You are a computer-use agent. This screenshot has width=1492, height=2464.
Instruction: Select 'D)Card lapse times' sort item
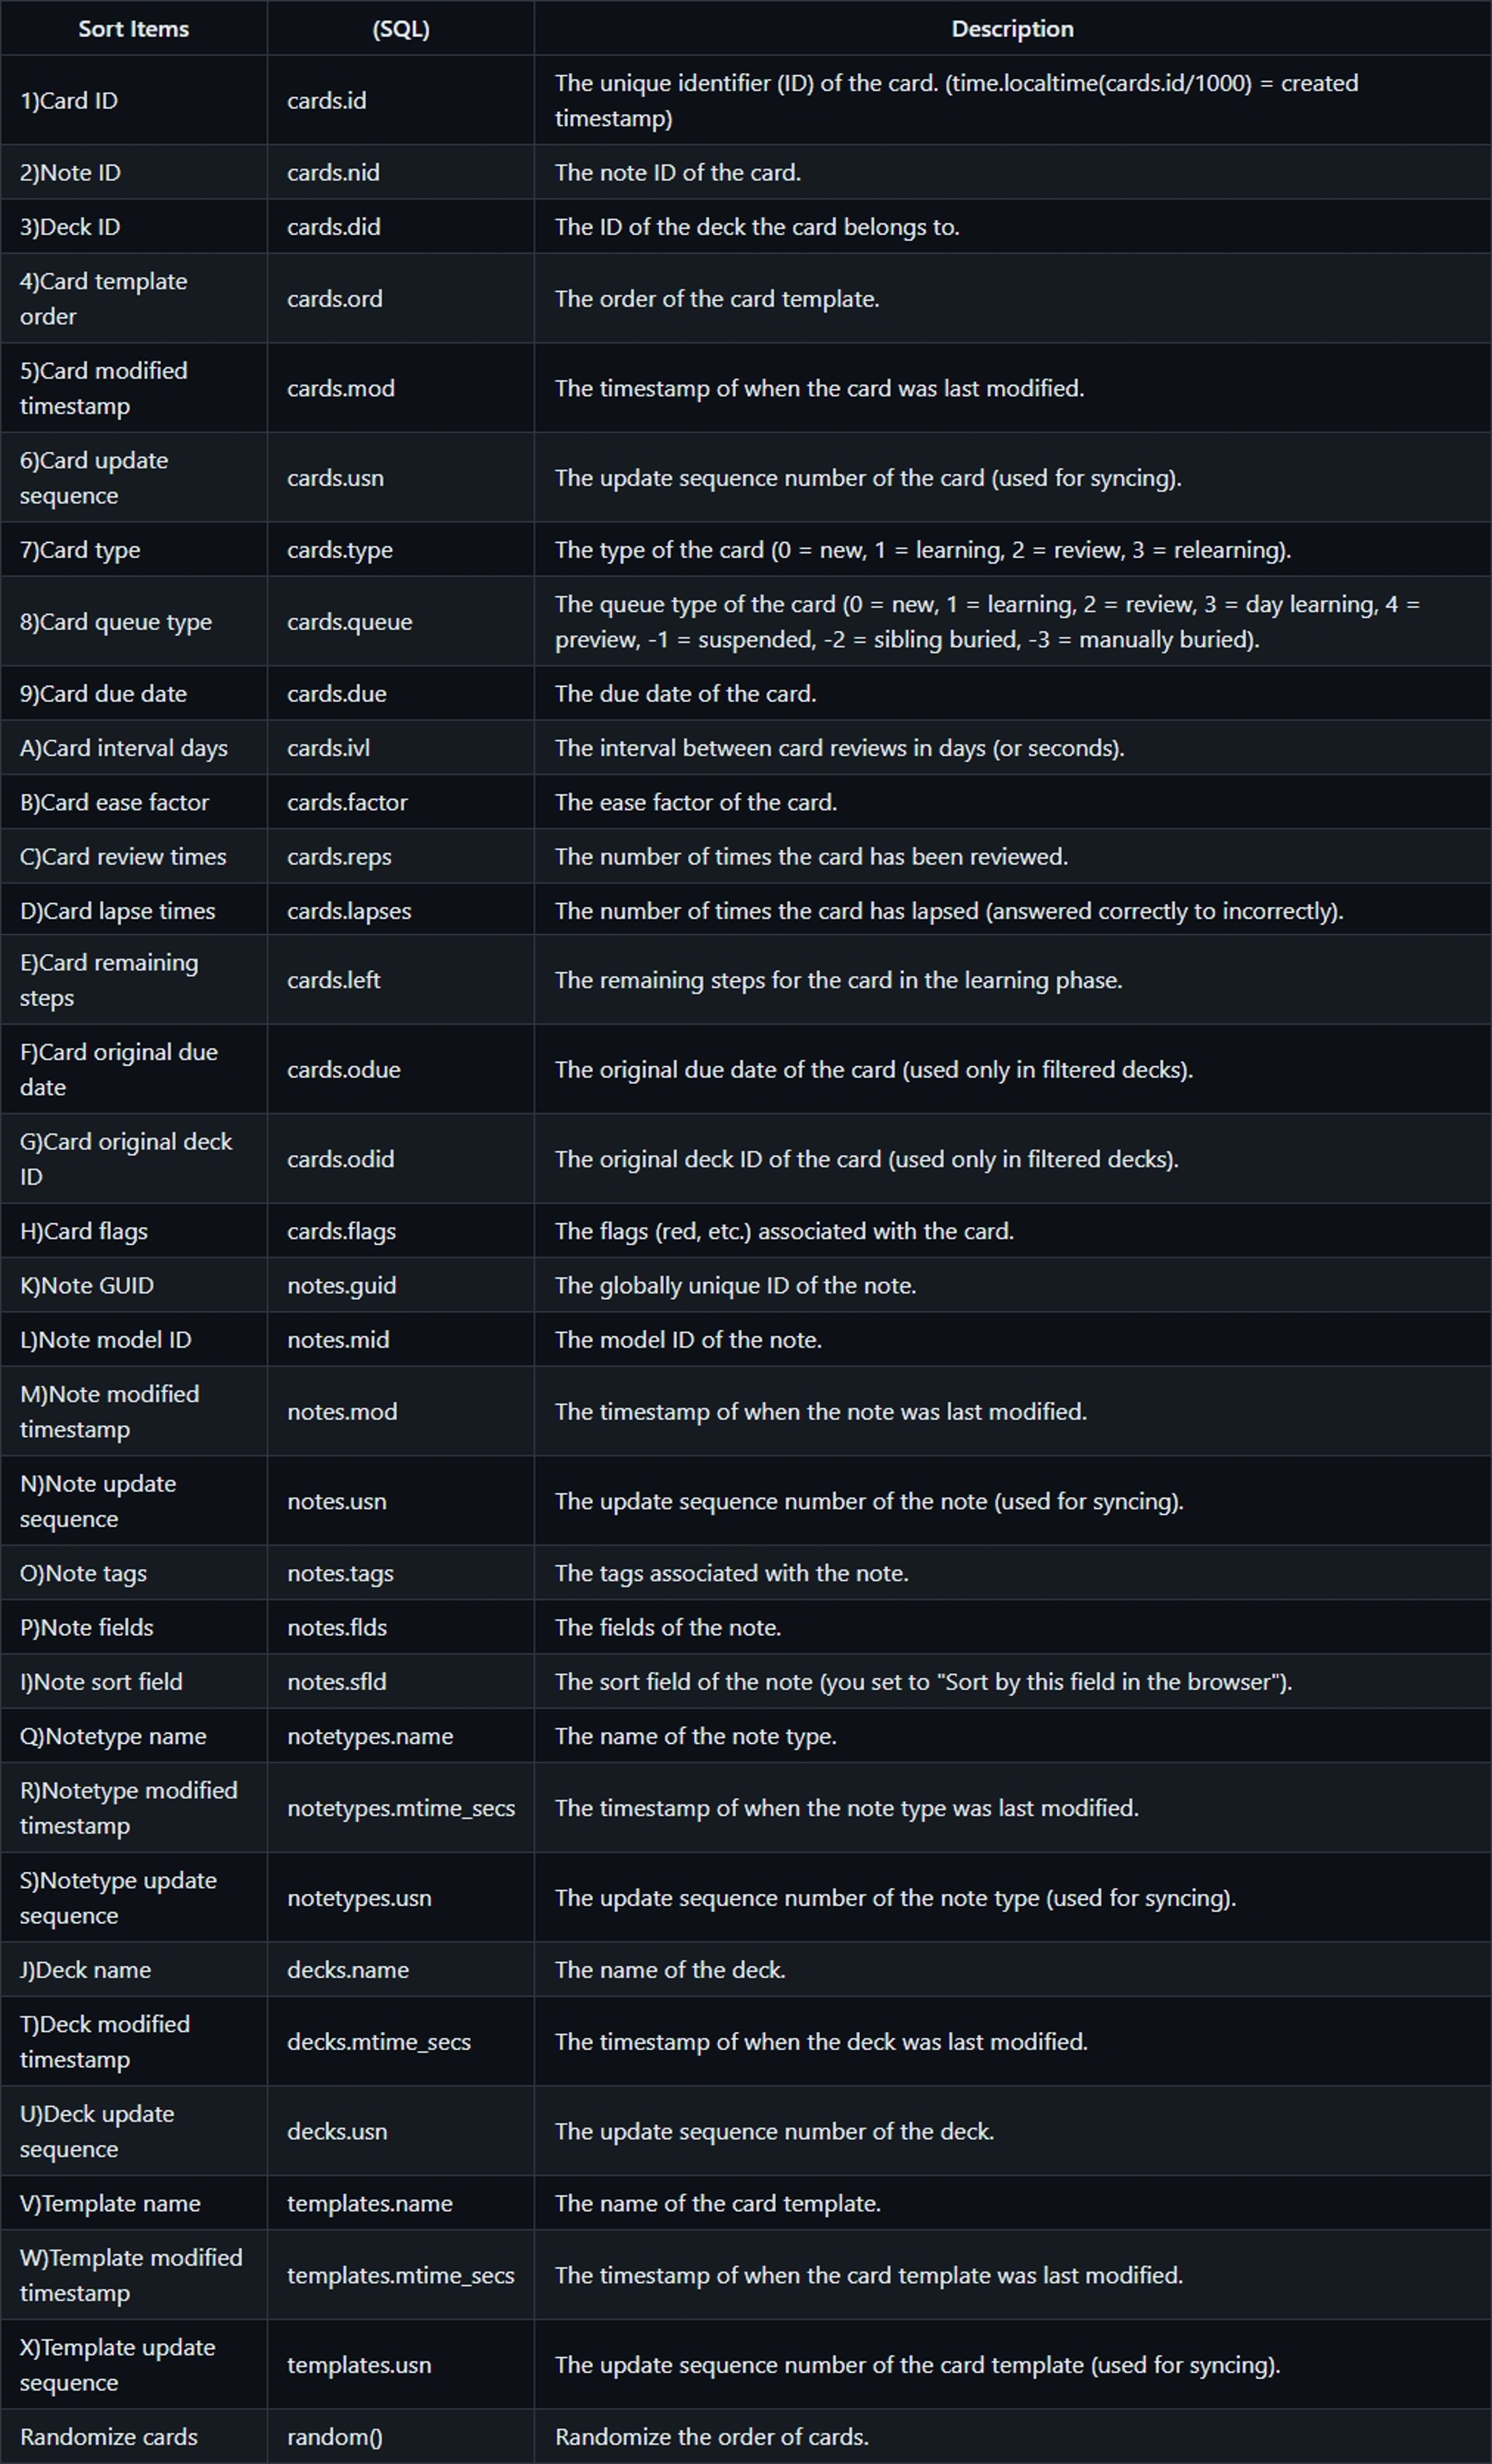[x=117, y=911]
